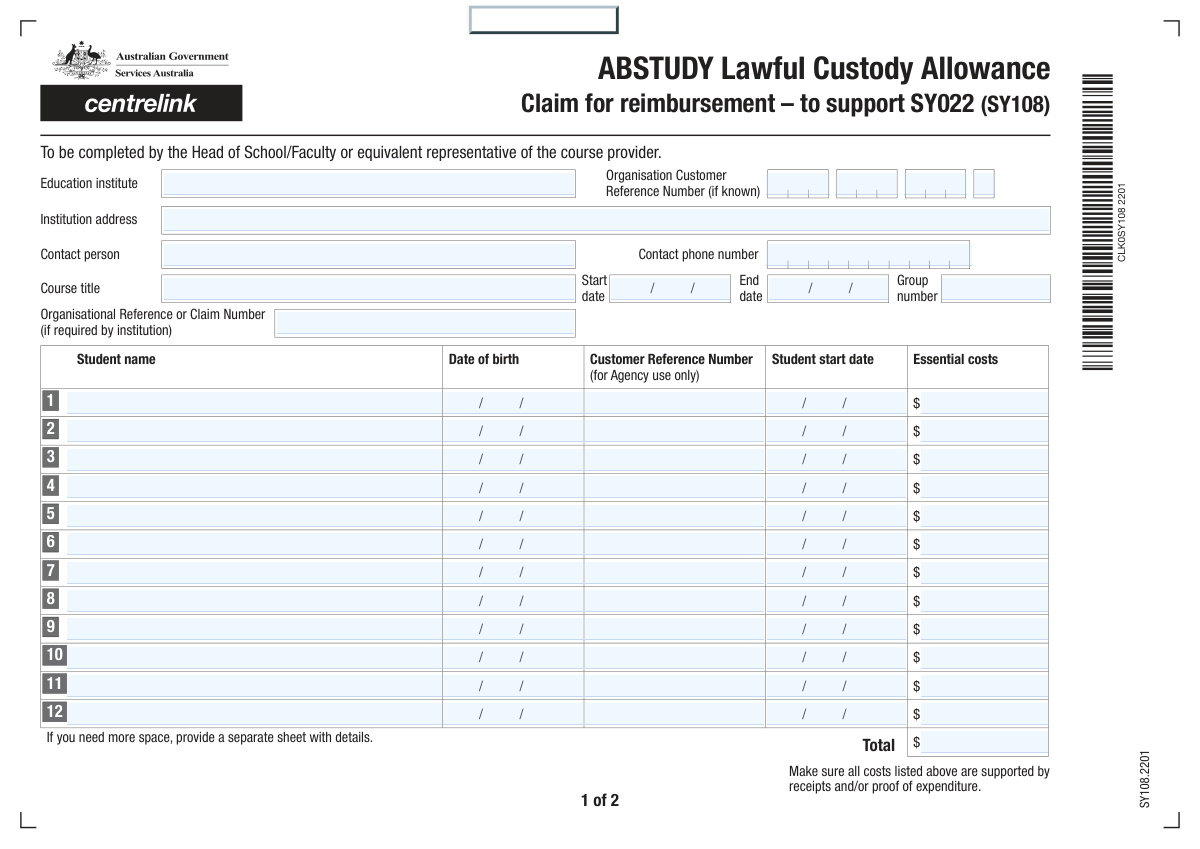Click Student start date in row 11
Screen dimensions: 1200x849
click(836, 685)
